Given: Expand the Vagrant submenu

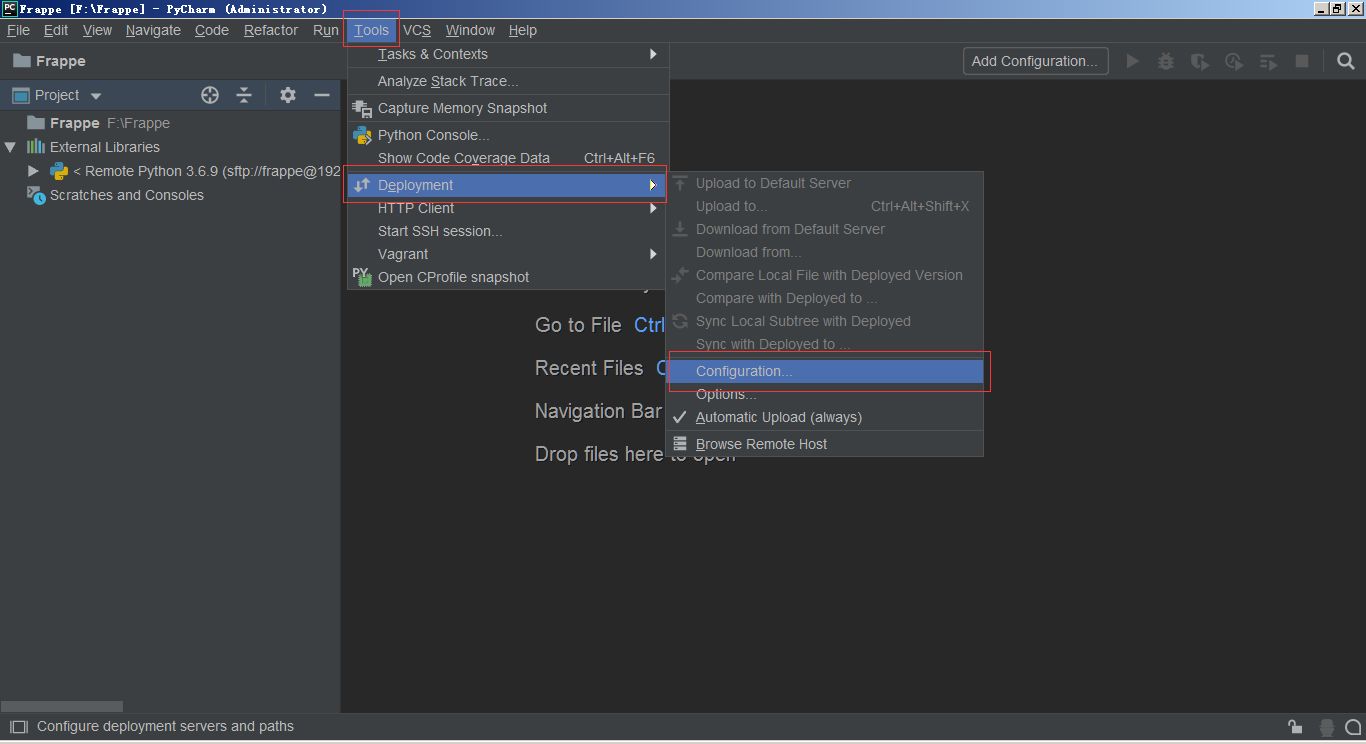Looking at the screenshot, I should (508, 254).
